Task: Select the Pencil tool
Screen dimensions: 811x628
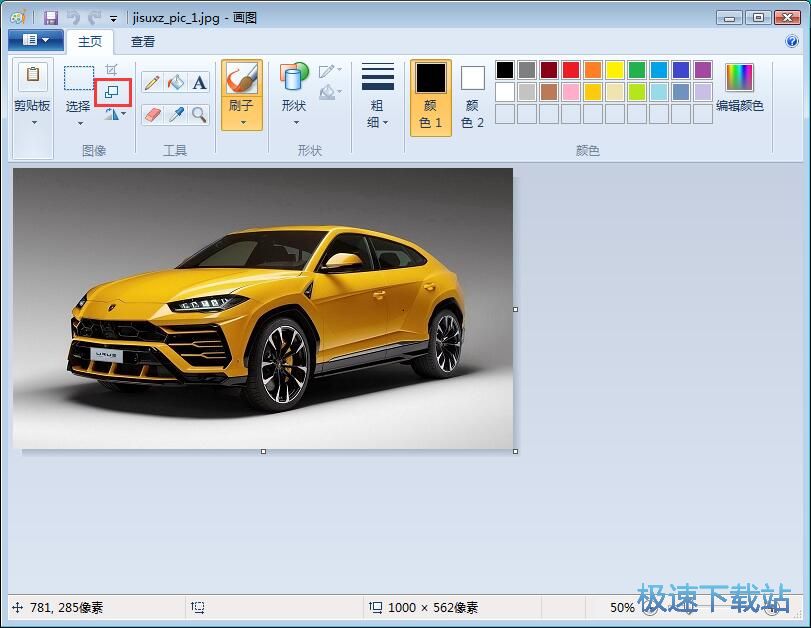Action: tap(153, 82)
